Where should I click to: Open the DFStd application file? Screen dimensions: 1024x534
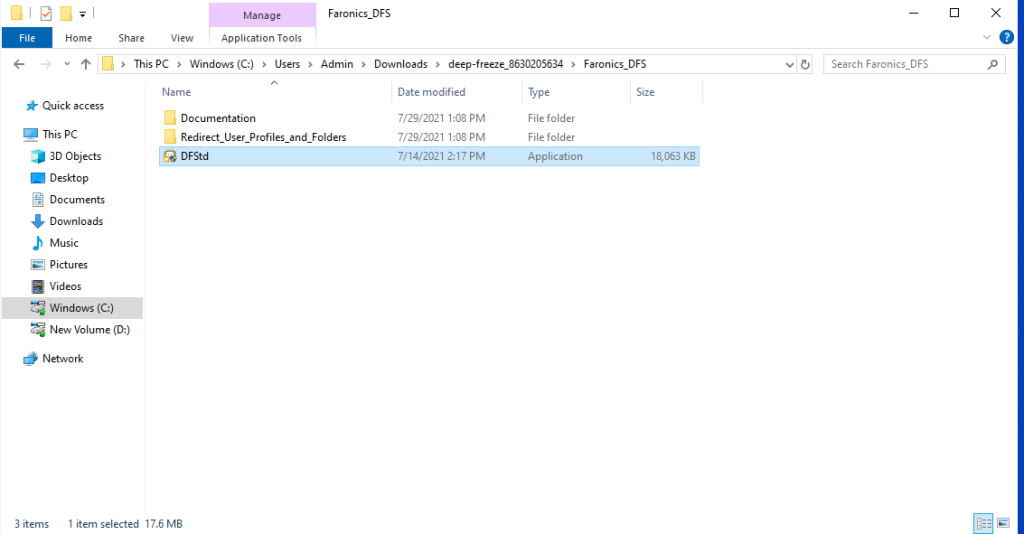pos(194,156)
